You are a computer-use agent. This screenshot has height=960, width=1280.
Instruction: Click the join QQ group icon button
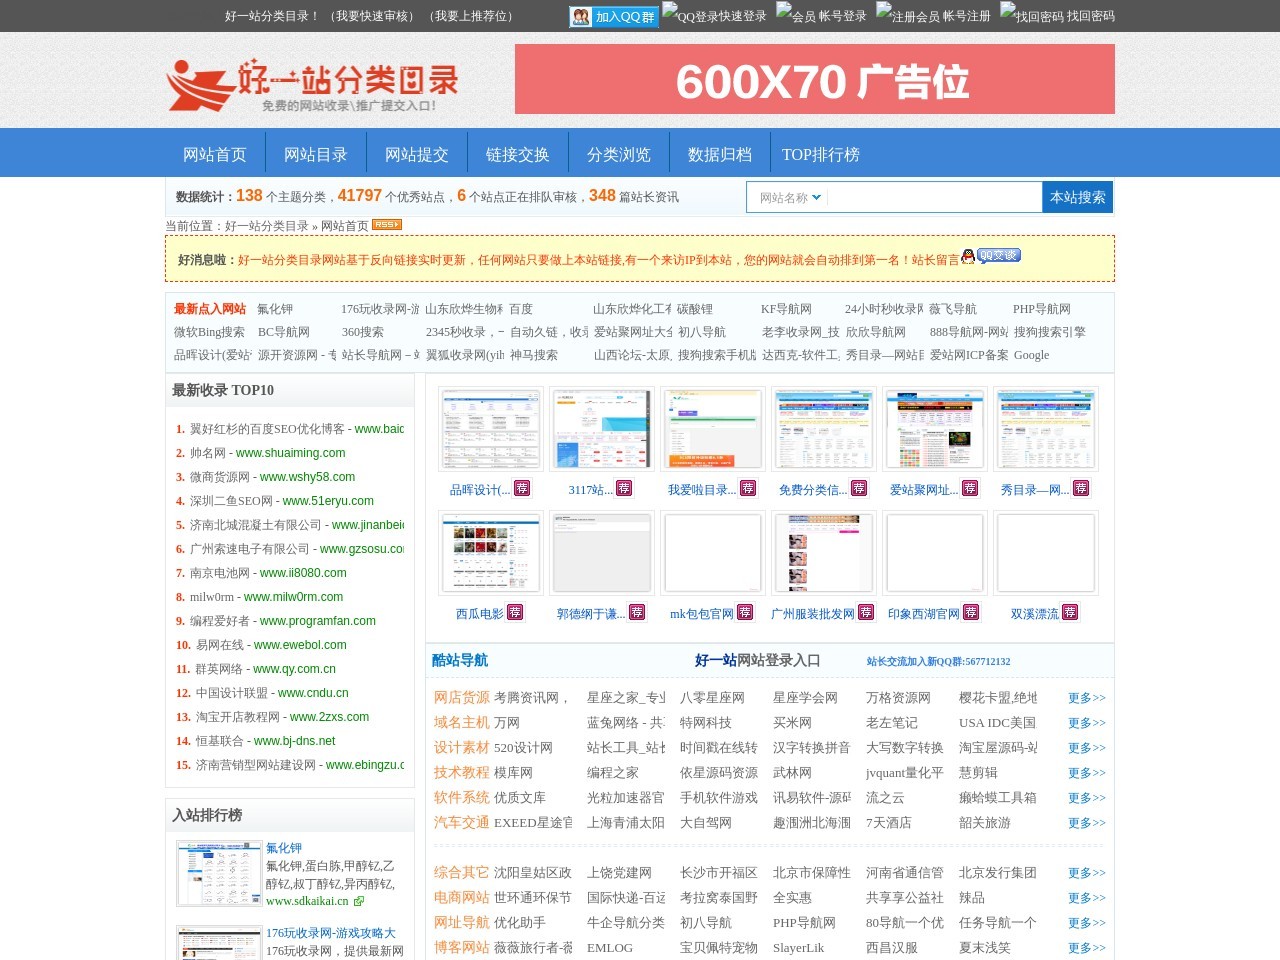[x=613, y=17]
